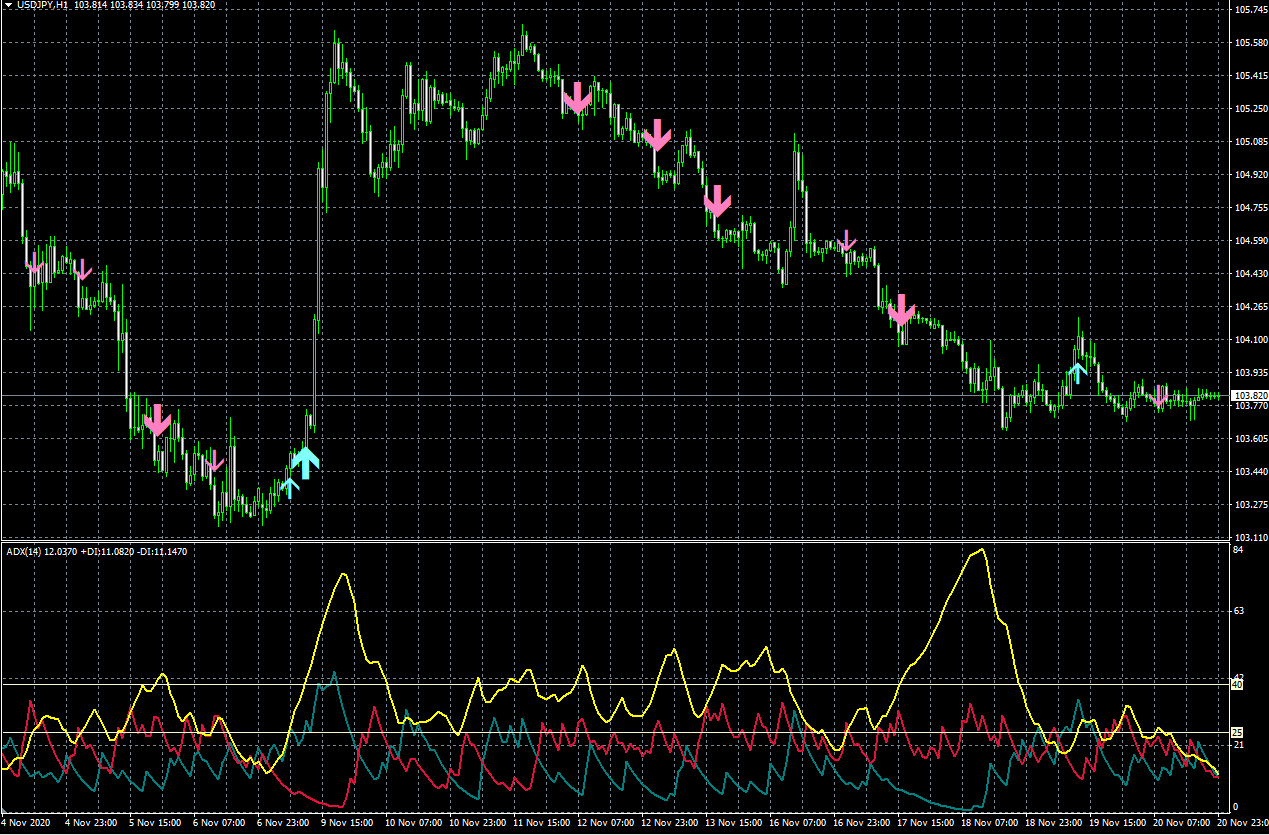Click the 9 Nov 15:00 time label
The height and width of the screenshot is (835, 1269).
click(x=346, y=823)
